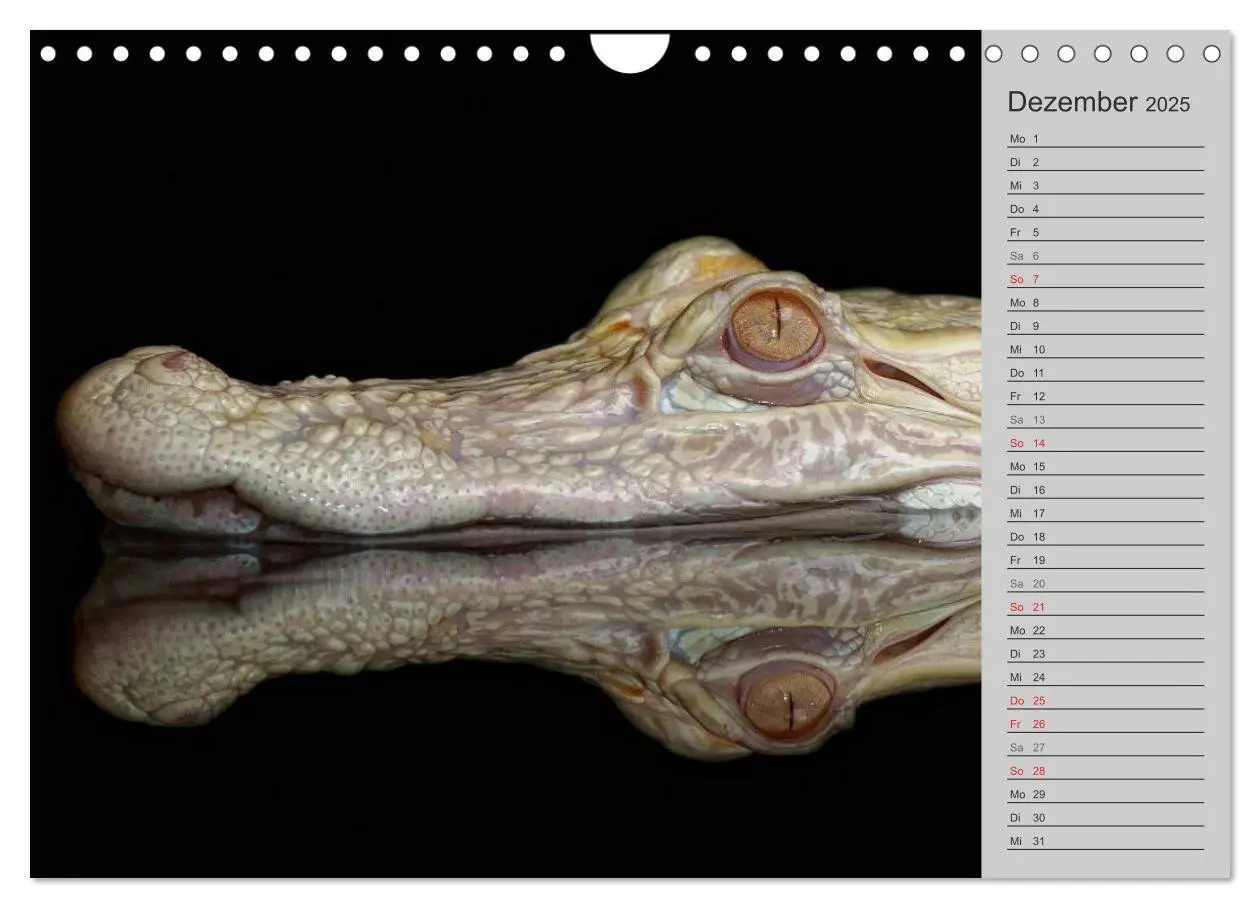Click the Do 18 date row
The image size is (1260, 908).
click(1106, 537)
